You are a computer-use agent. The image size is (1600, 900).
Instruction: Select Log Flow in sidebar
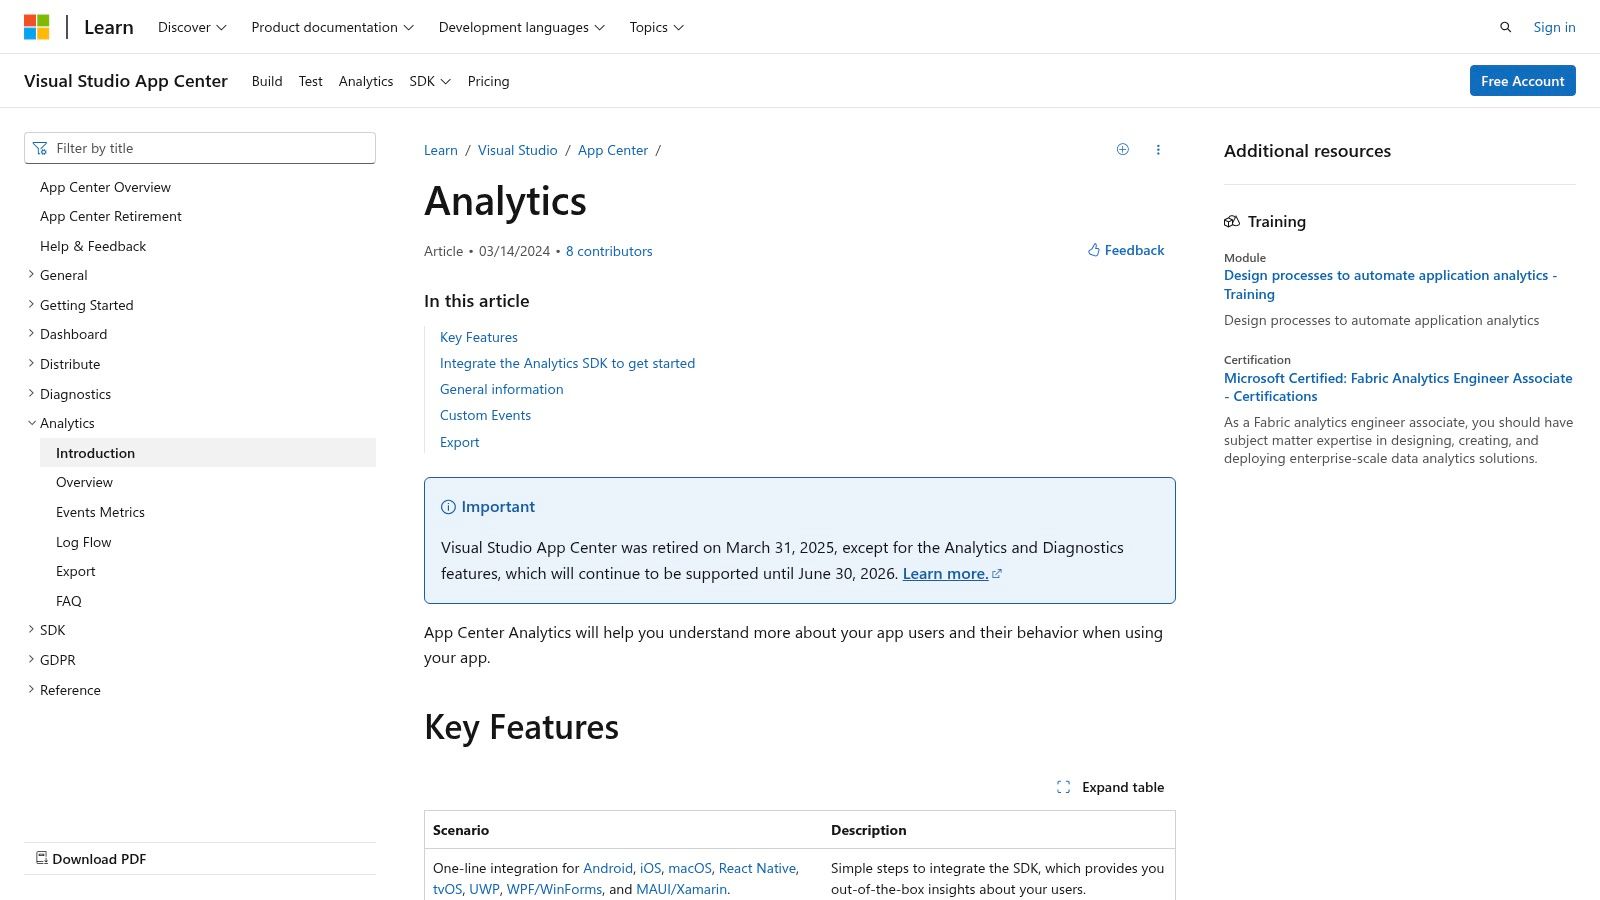(84, 542)
